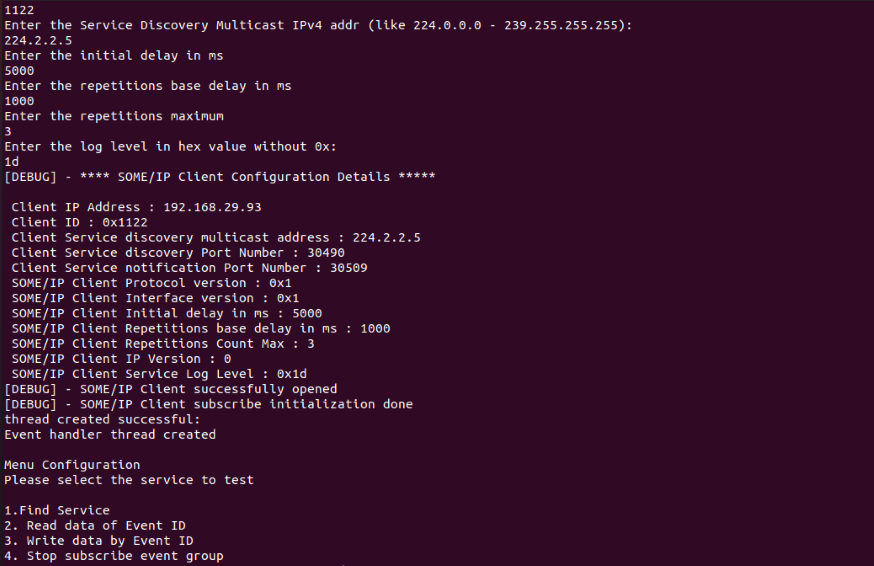Click the 'Event handler thread created' line
Viewport: 874px width, 566px height.
110,434
